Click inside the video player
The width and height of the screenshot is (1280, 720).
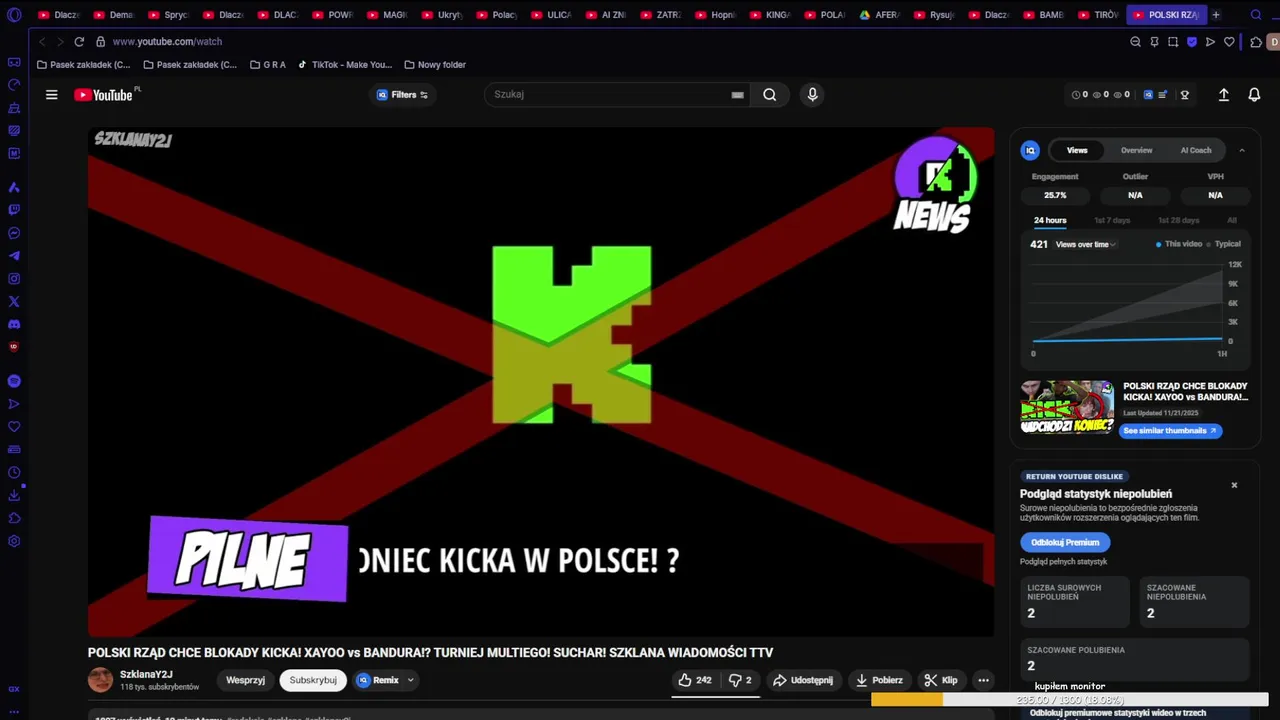541,382
